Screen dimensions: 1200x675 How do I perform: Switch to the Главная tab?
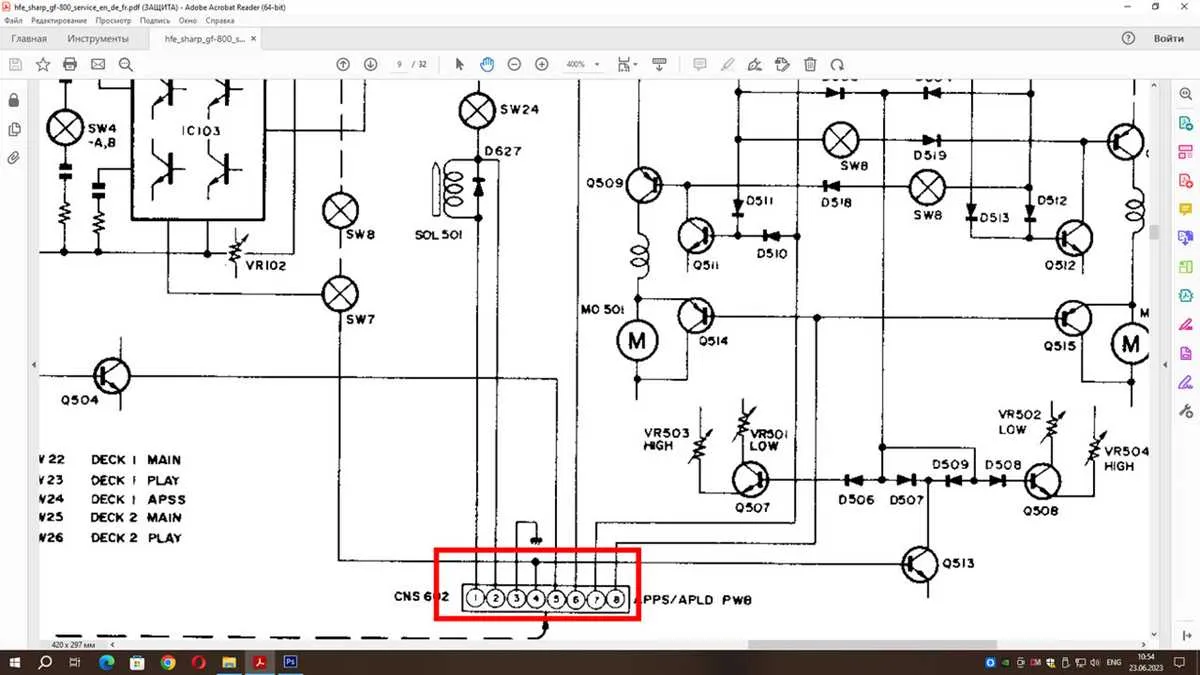[28, 39]
